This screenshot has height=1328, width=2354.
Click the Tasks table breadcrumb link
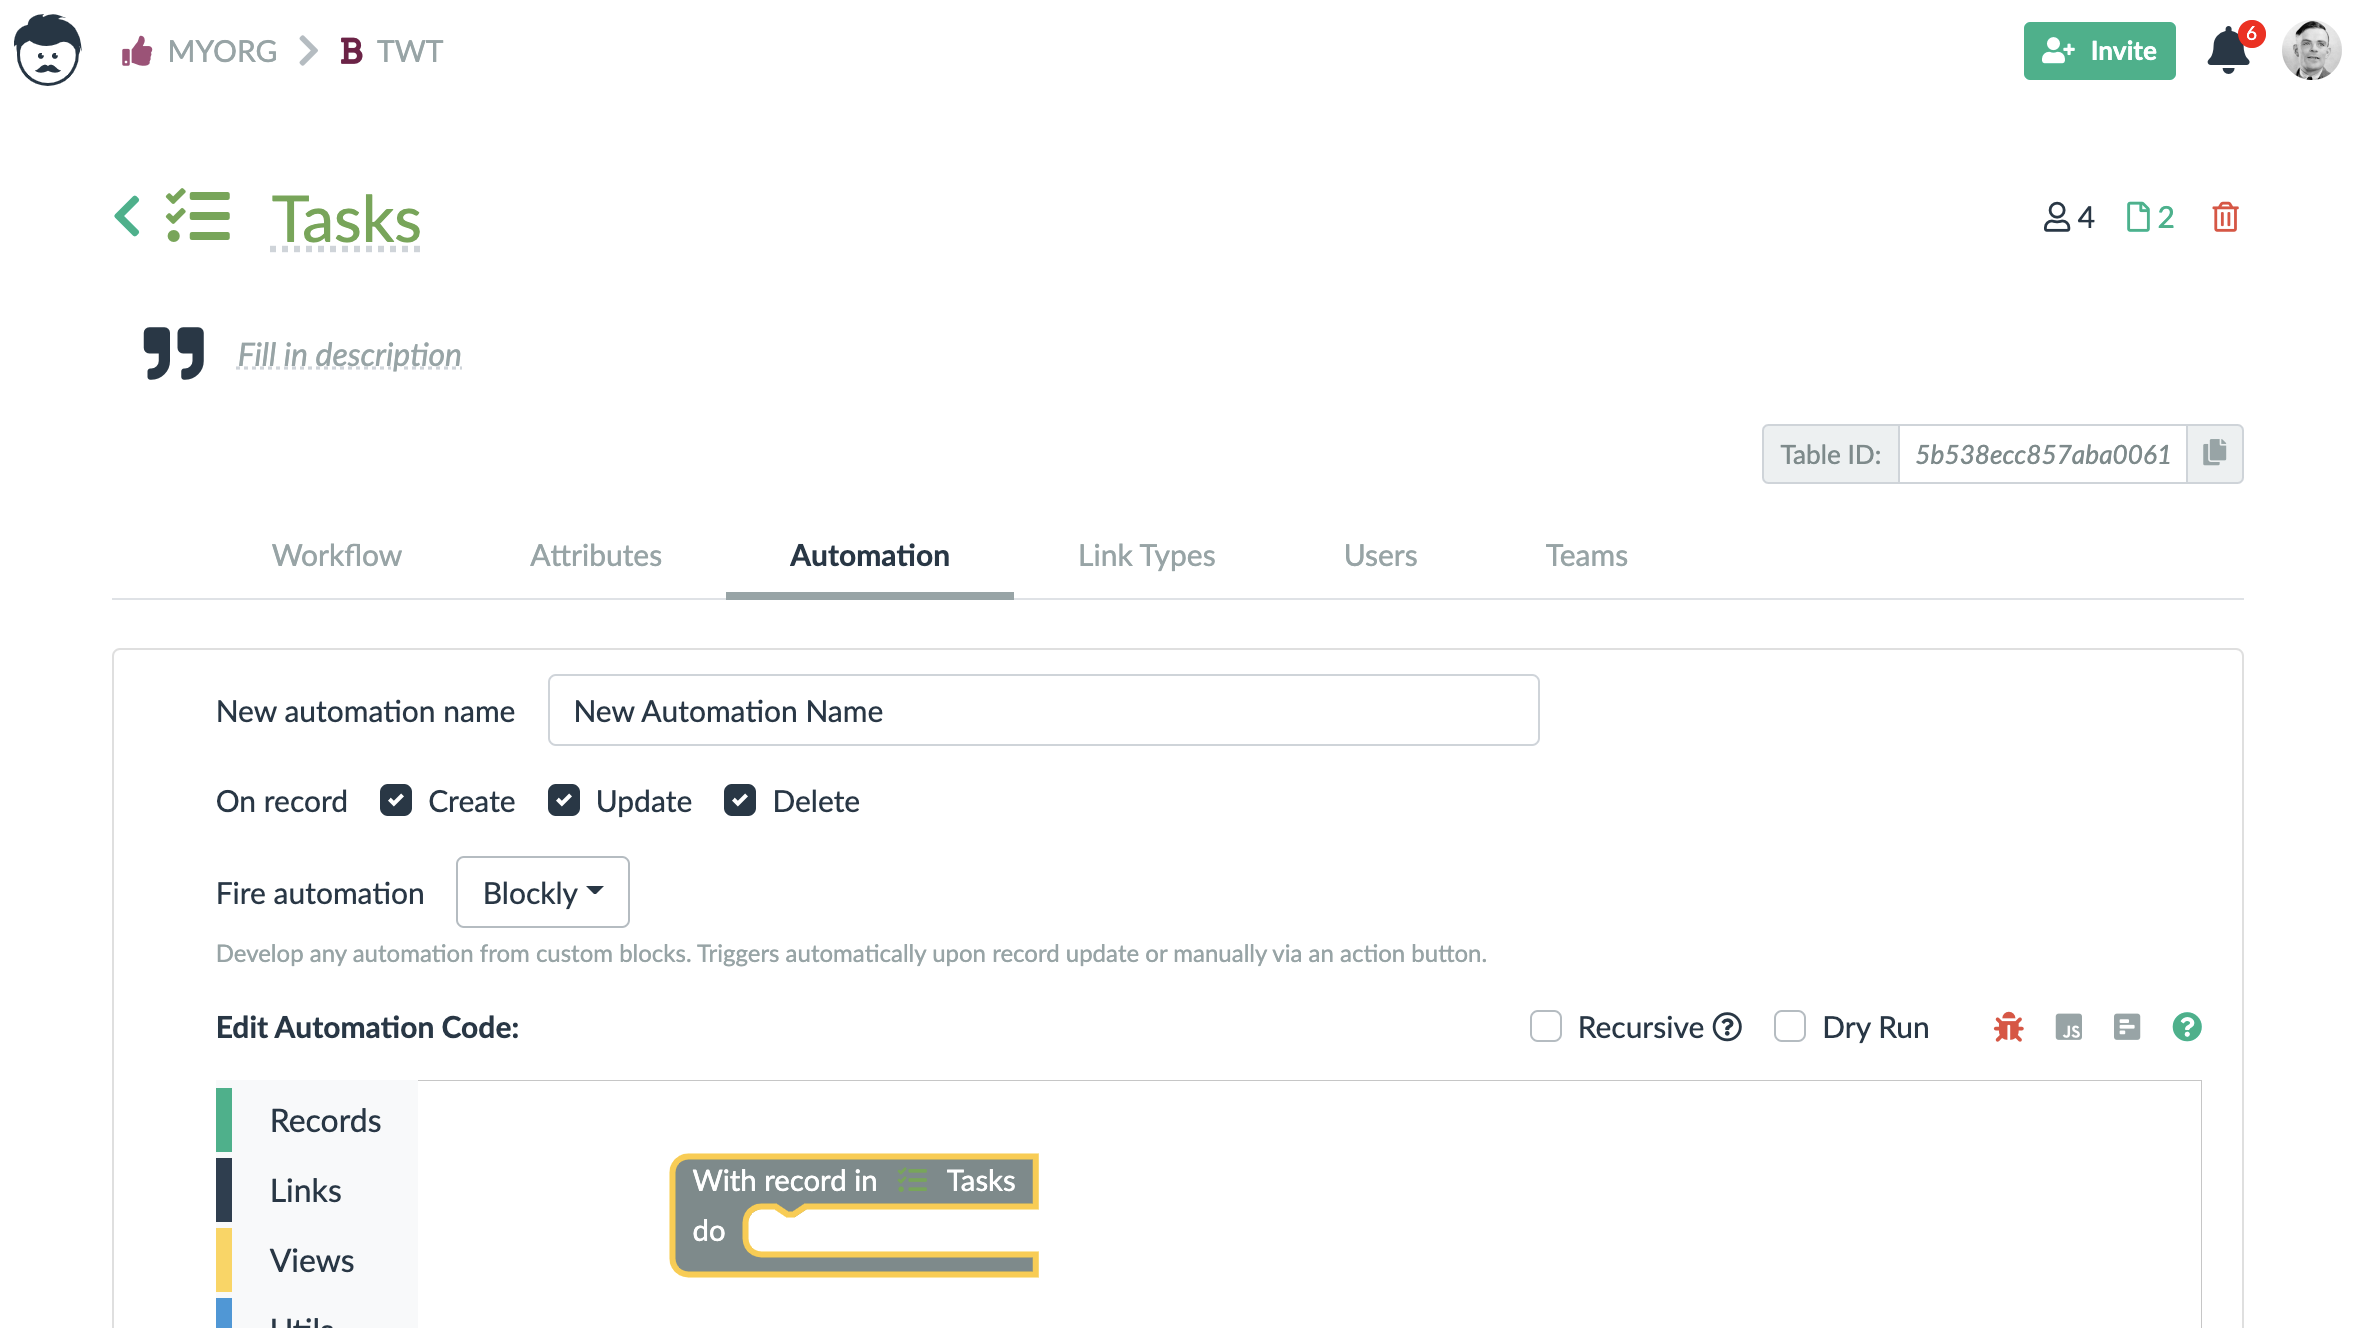pyautogui.click(x=344, y=218)
